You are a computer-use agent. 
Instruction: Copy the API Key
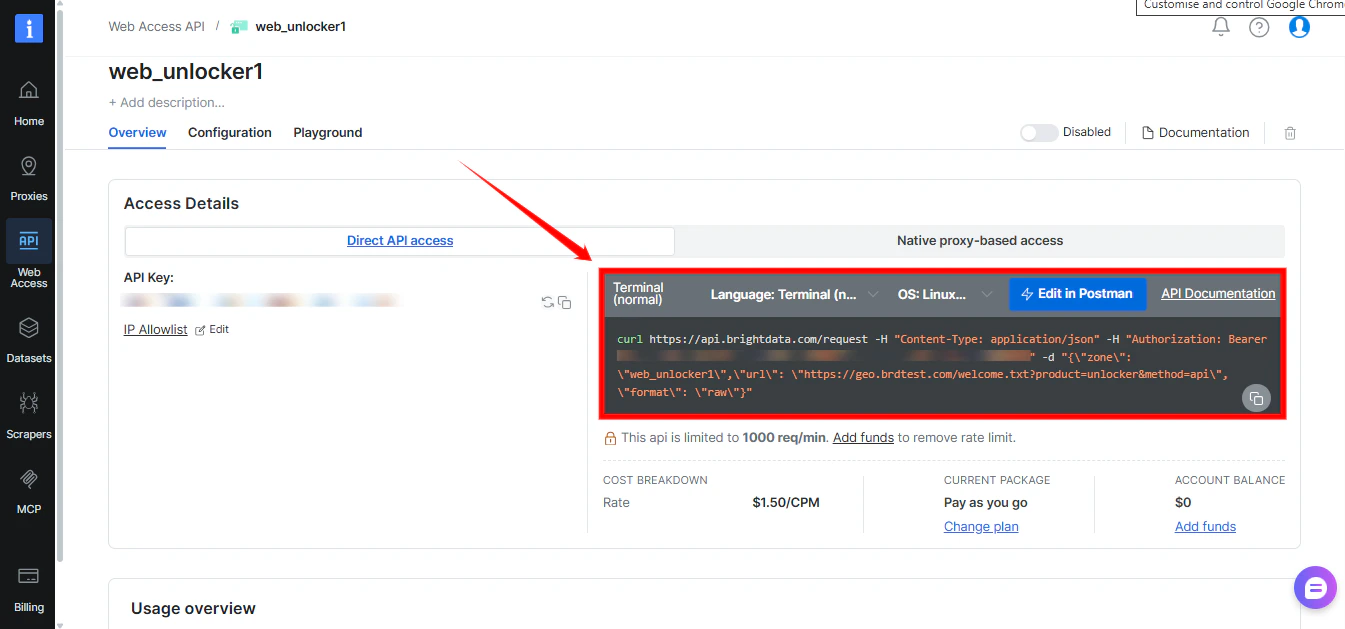click(564, 300)
